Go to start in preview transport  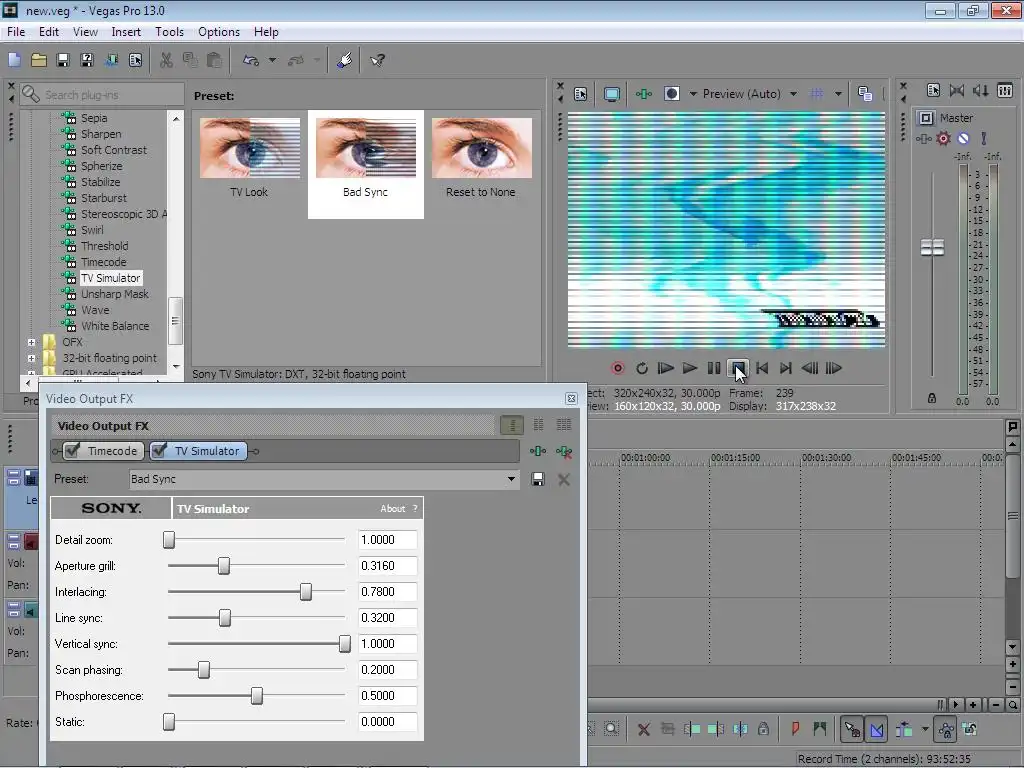point(761,368)
